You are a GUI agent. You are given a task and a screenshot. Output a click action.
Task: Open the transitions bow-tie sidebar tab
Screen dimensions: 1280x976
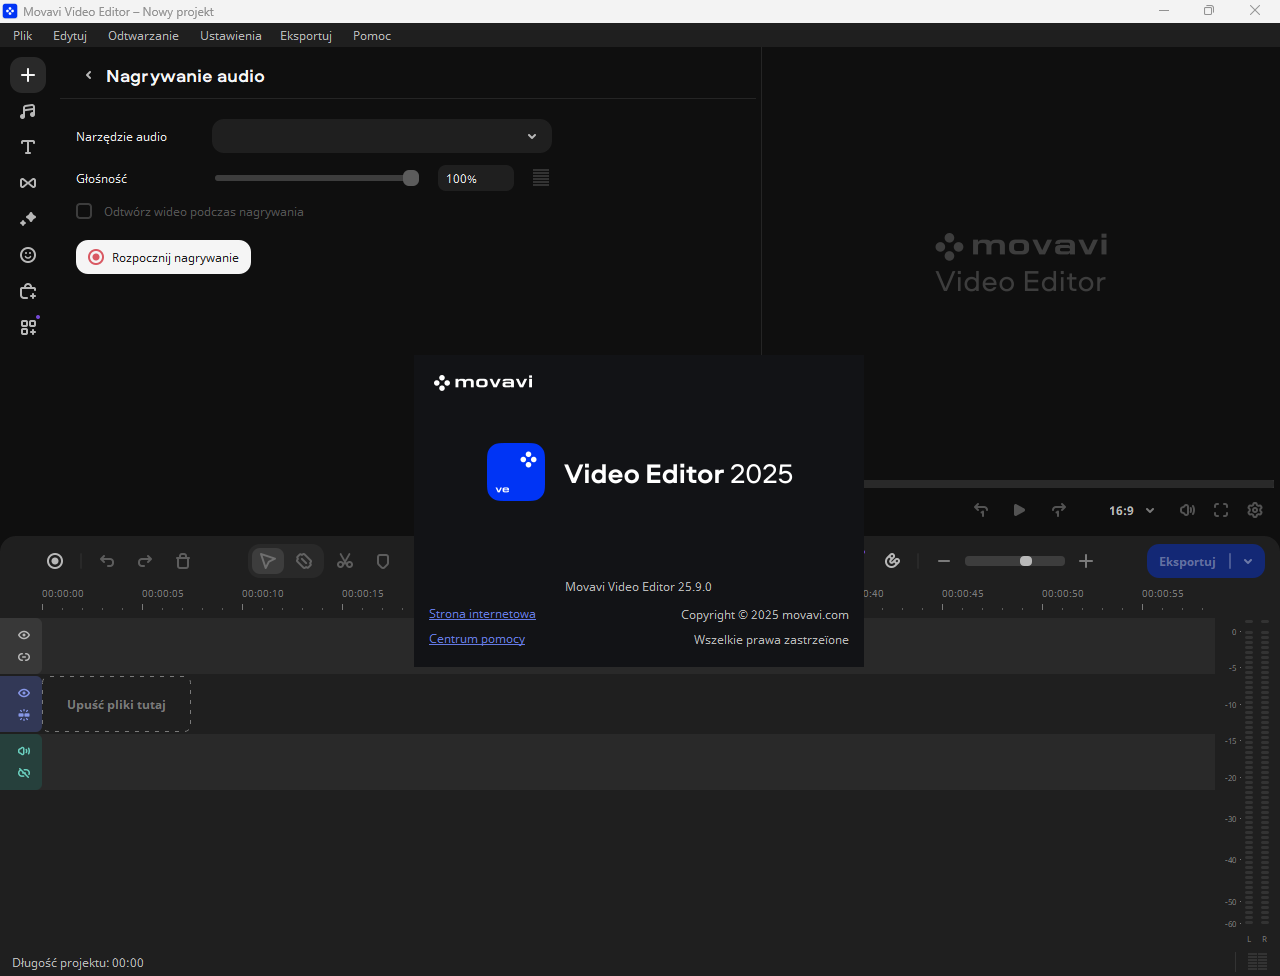(x=28, y=183)
